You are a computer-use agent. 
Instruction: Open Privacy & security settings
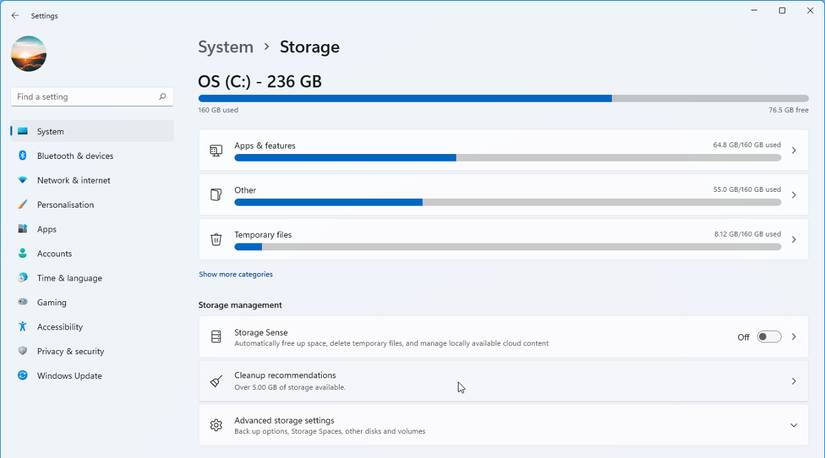click(92, 351)
